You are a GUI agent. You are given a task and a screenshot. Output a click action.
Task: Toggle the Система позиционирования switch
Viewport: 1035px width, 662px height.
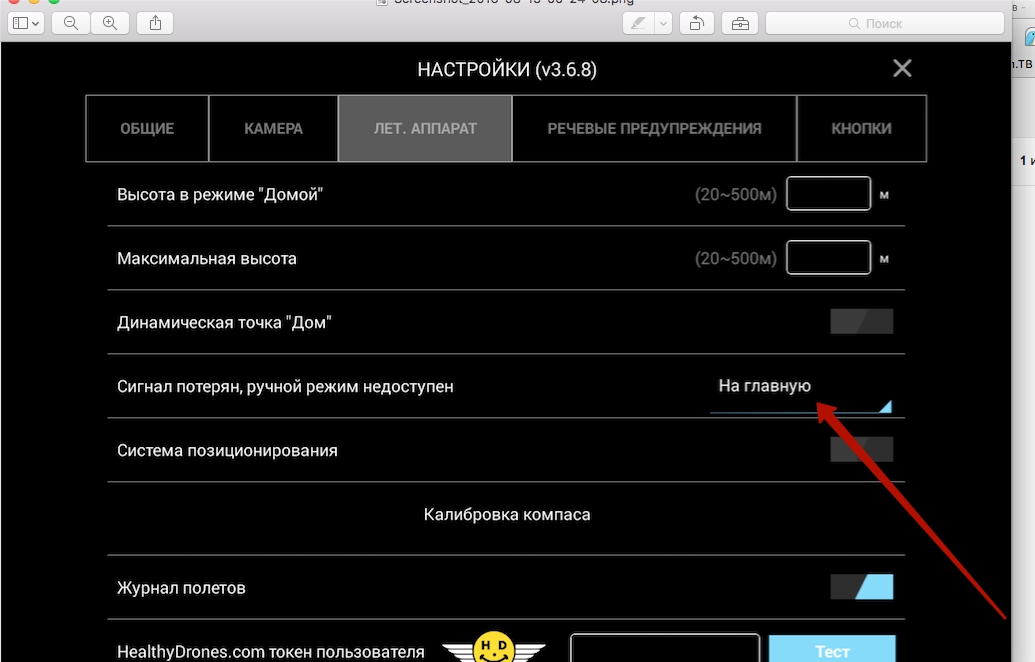tap(861, 450)
